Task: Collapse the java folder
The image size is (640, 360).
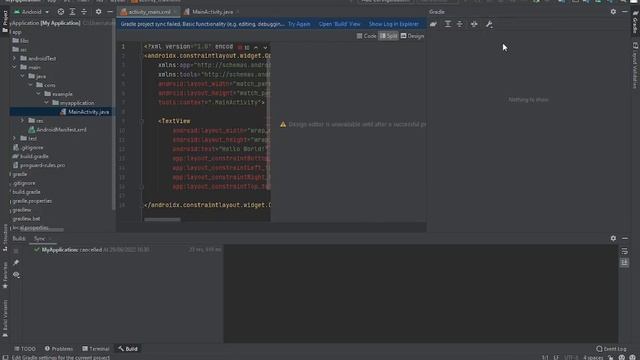Action: point(23,76)
